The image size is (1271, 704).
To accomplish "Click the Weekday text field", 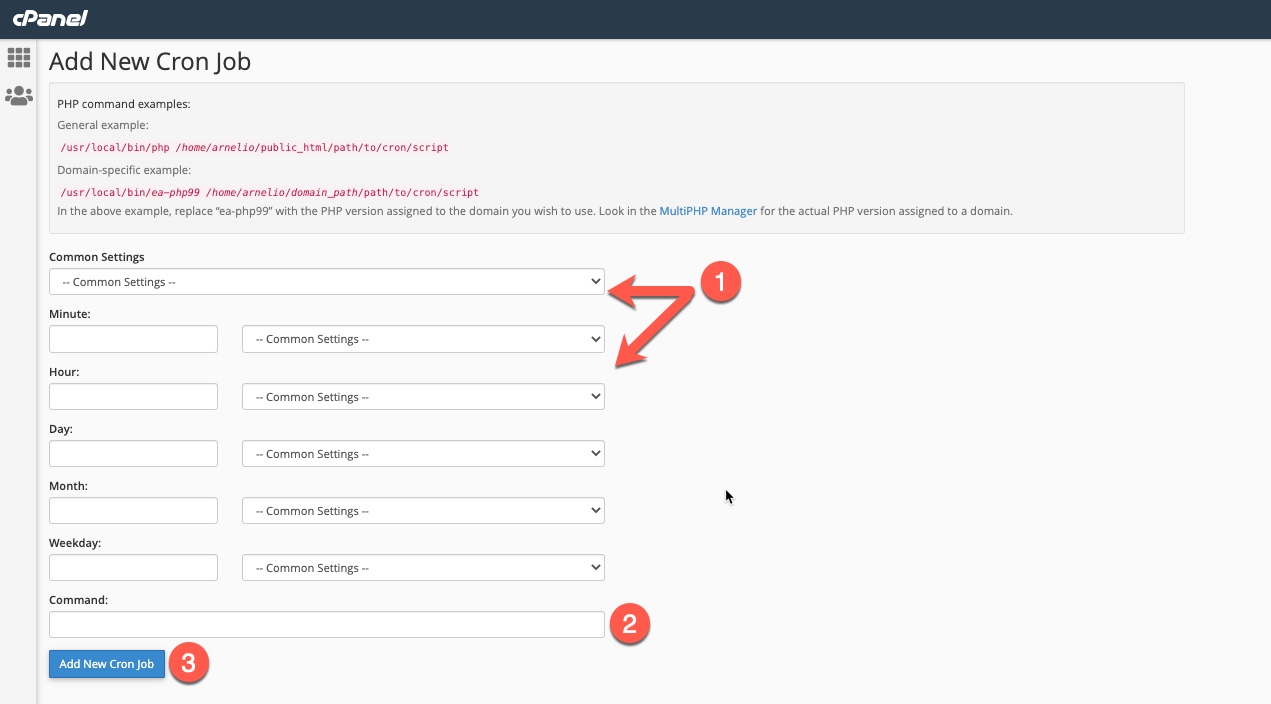I will [x=133, y=568].
